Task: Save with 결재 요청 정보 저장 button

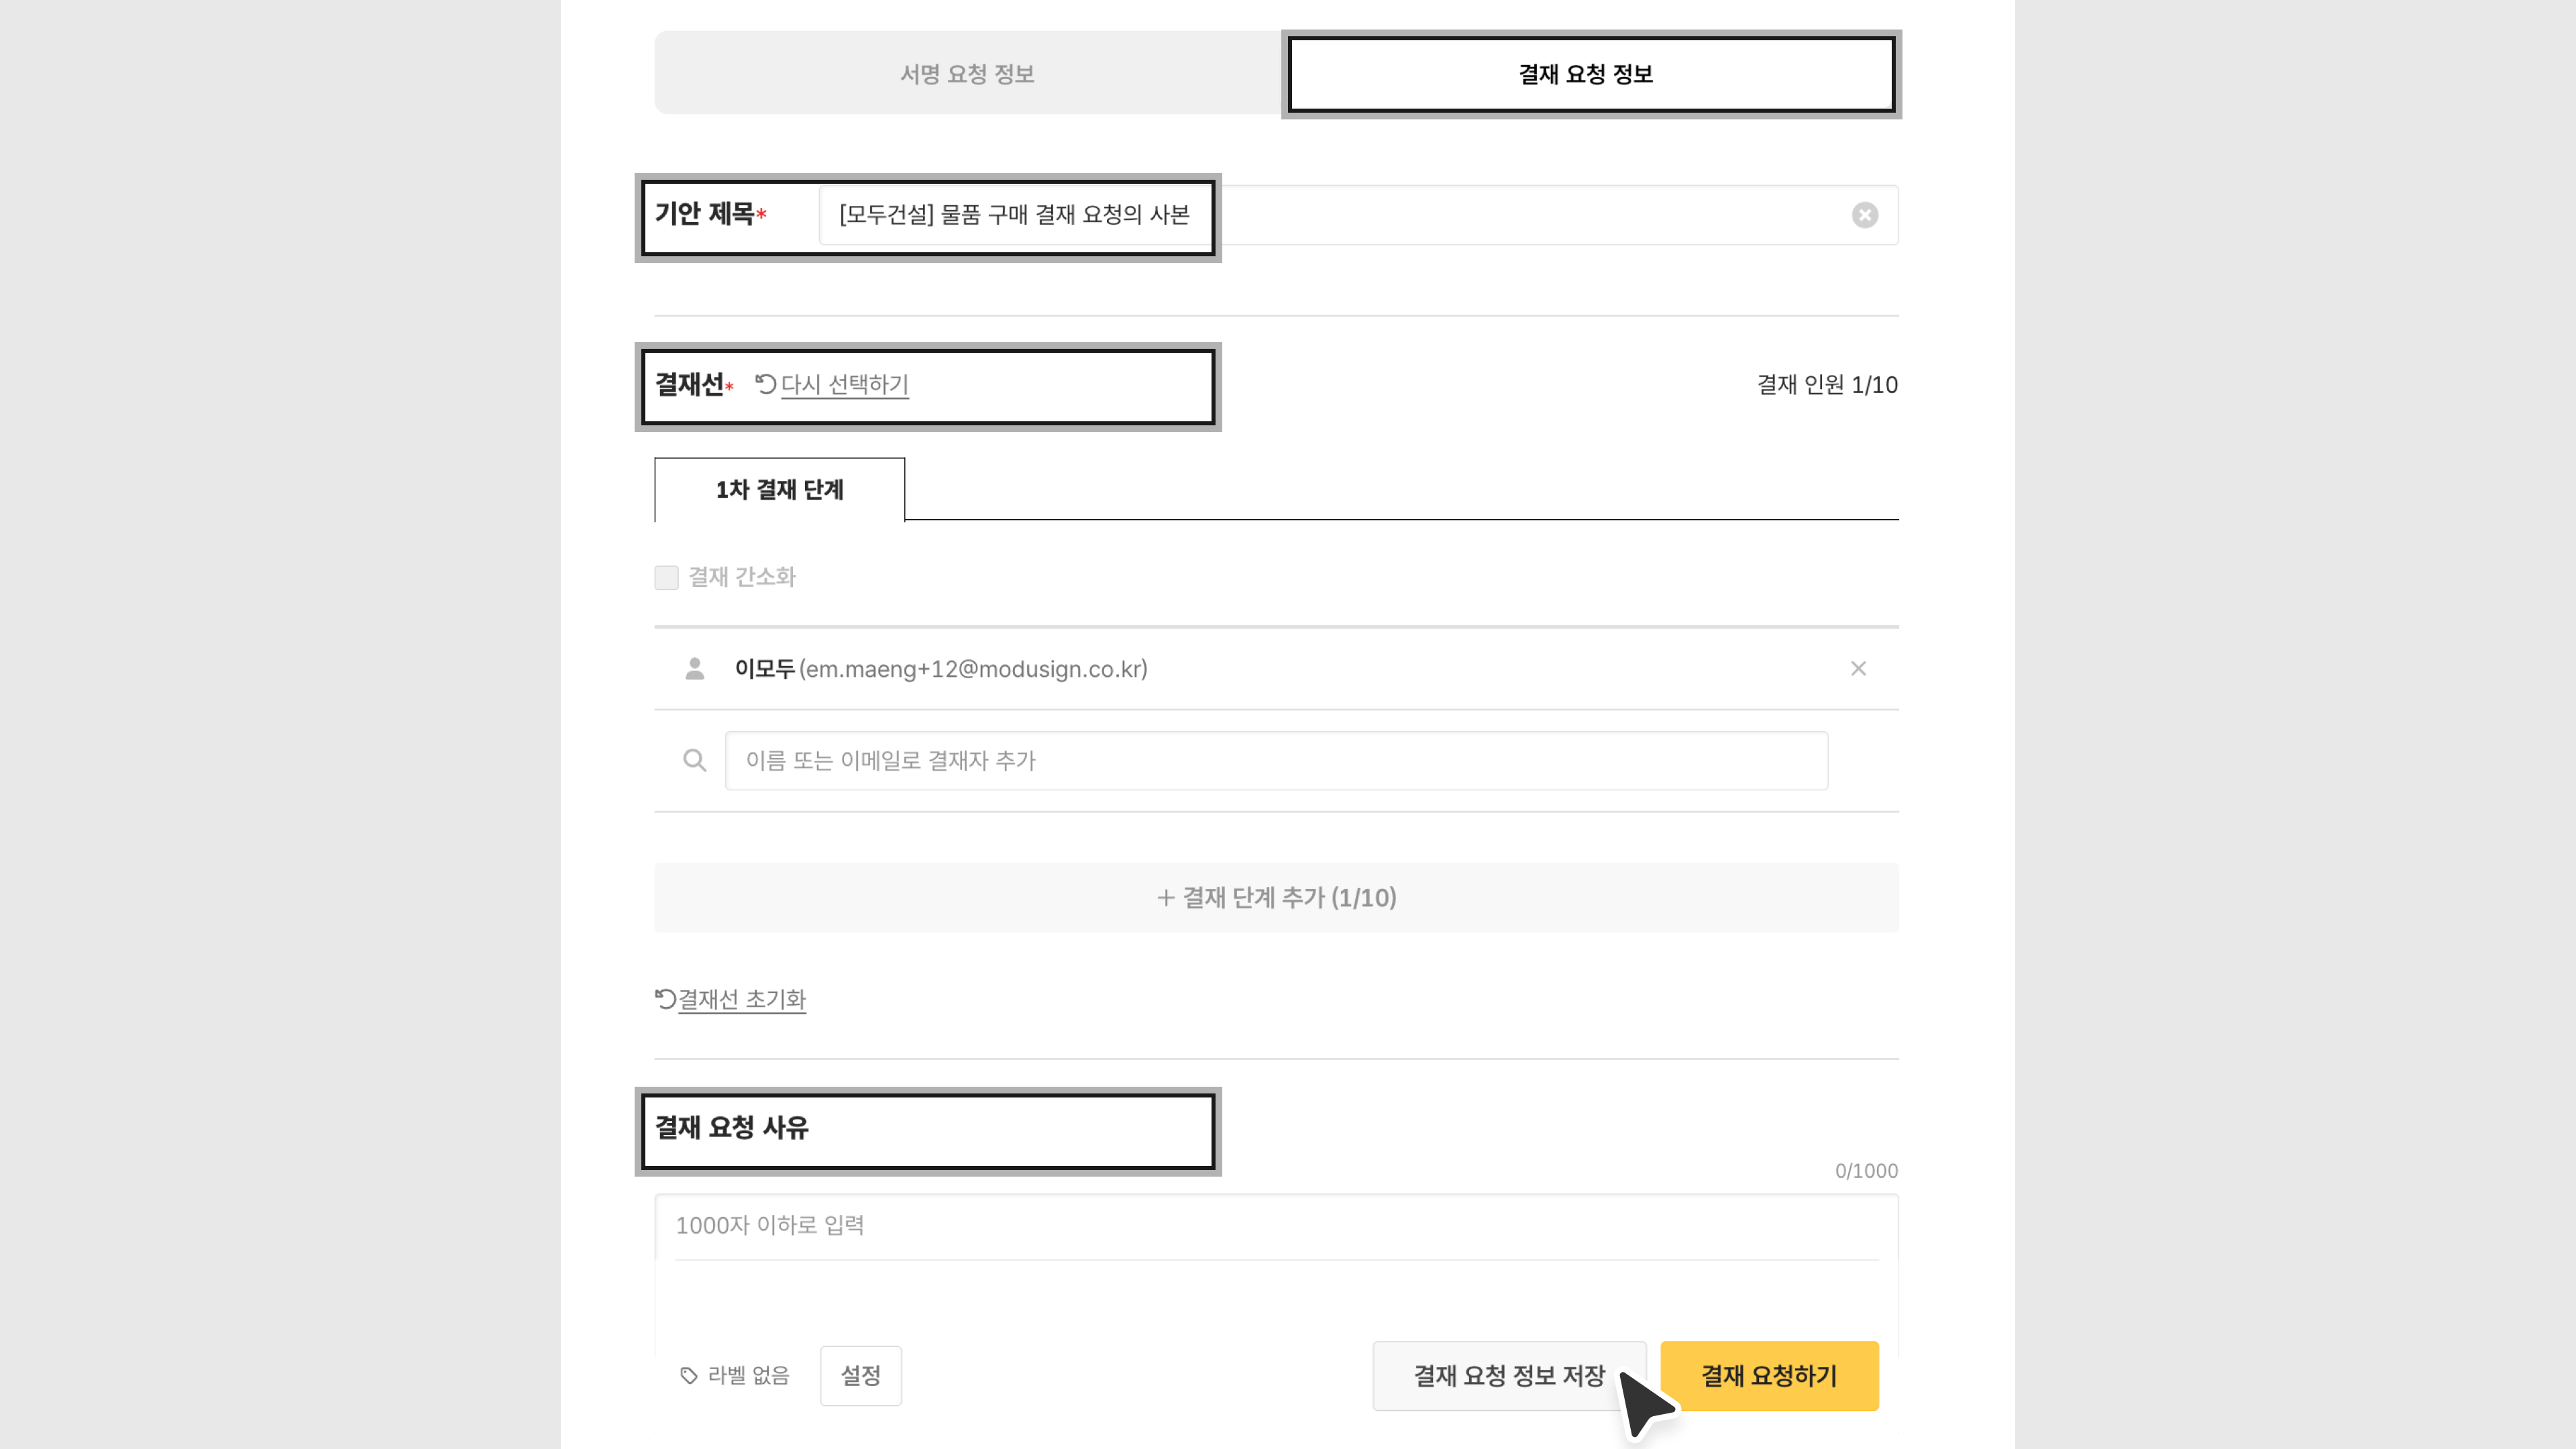Action: (x=1508, y=1375)
